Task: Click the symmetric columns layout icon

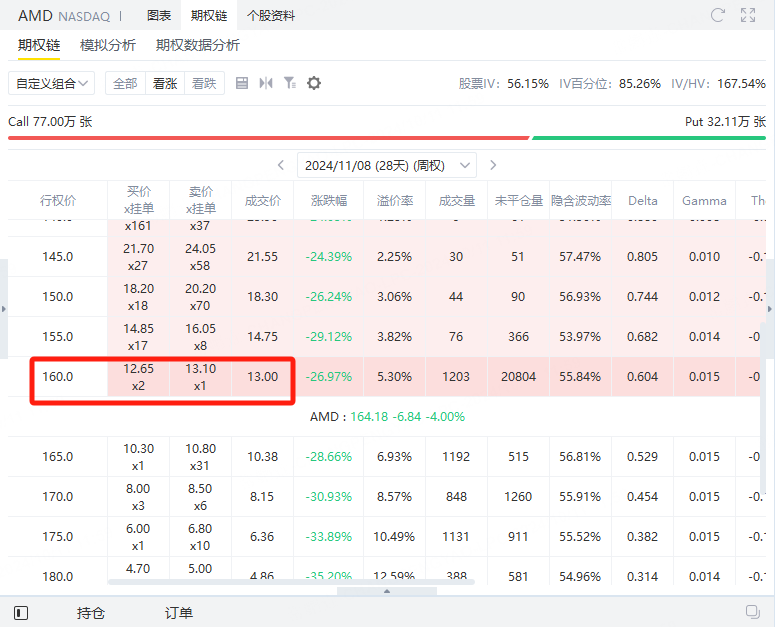Action: click(x=266, y=83)
